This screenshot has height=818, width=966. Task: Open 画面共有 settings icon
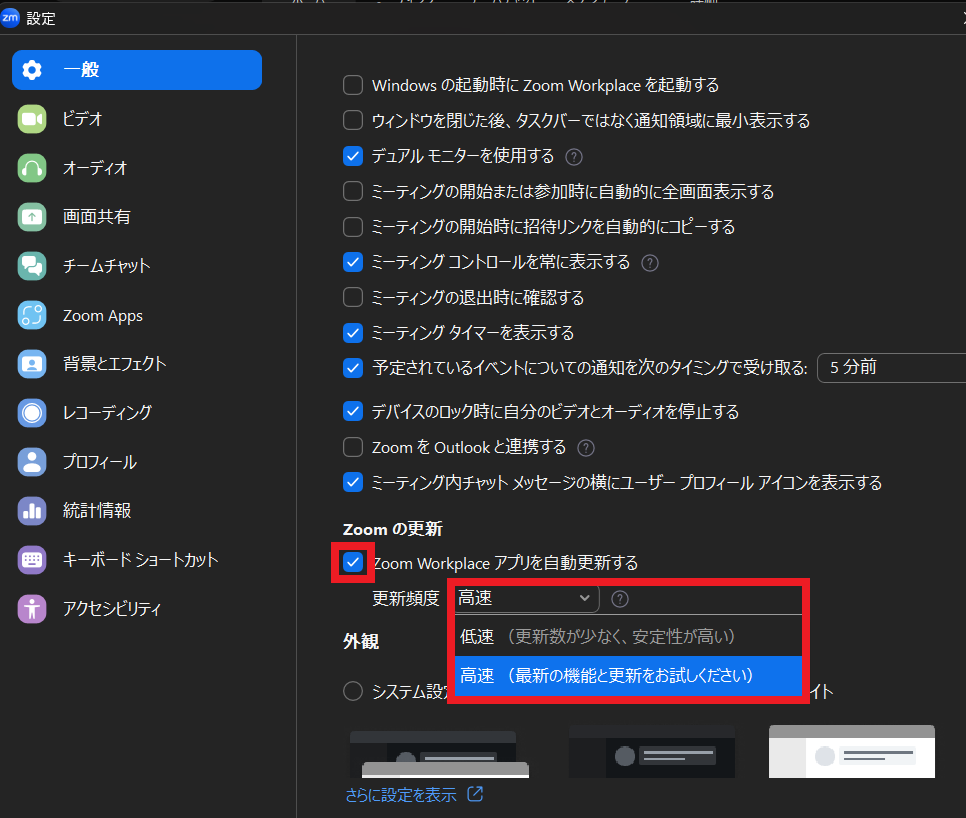[x=33, y=216]
